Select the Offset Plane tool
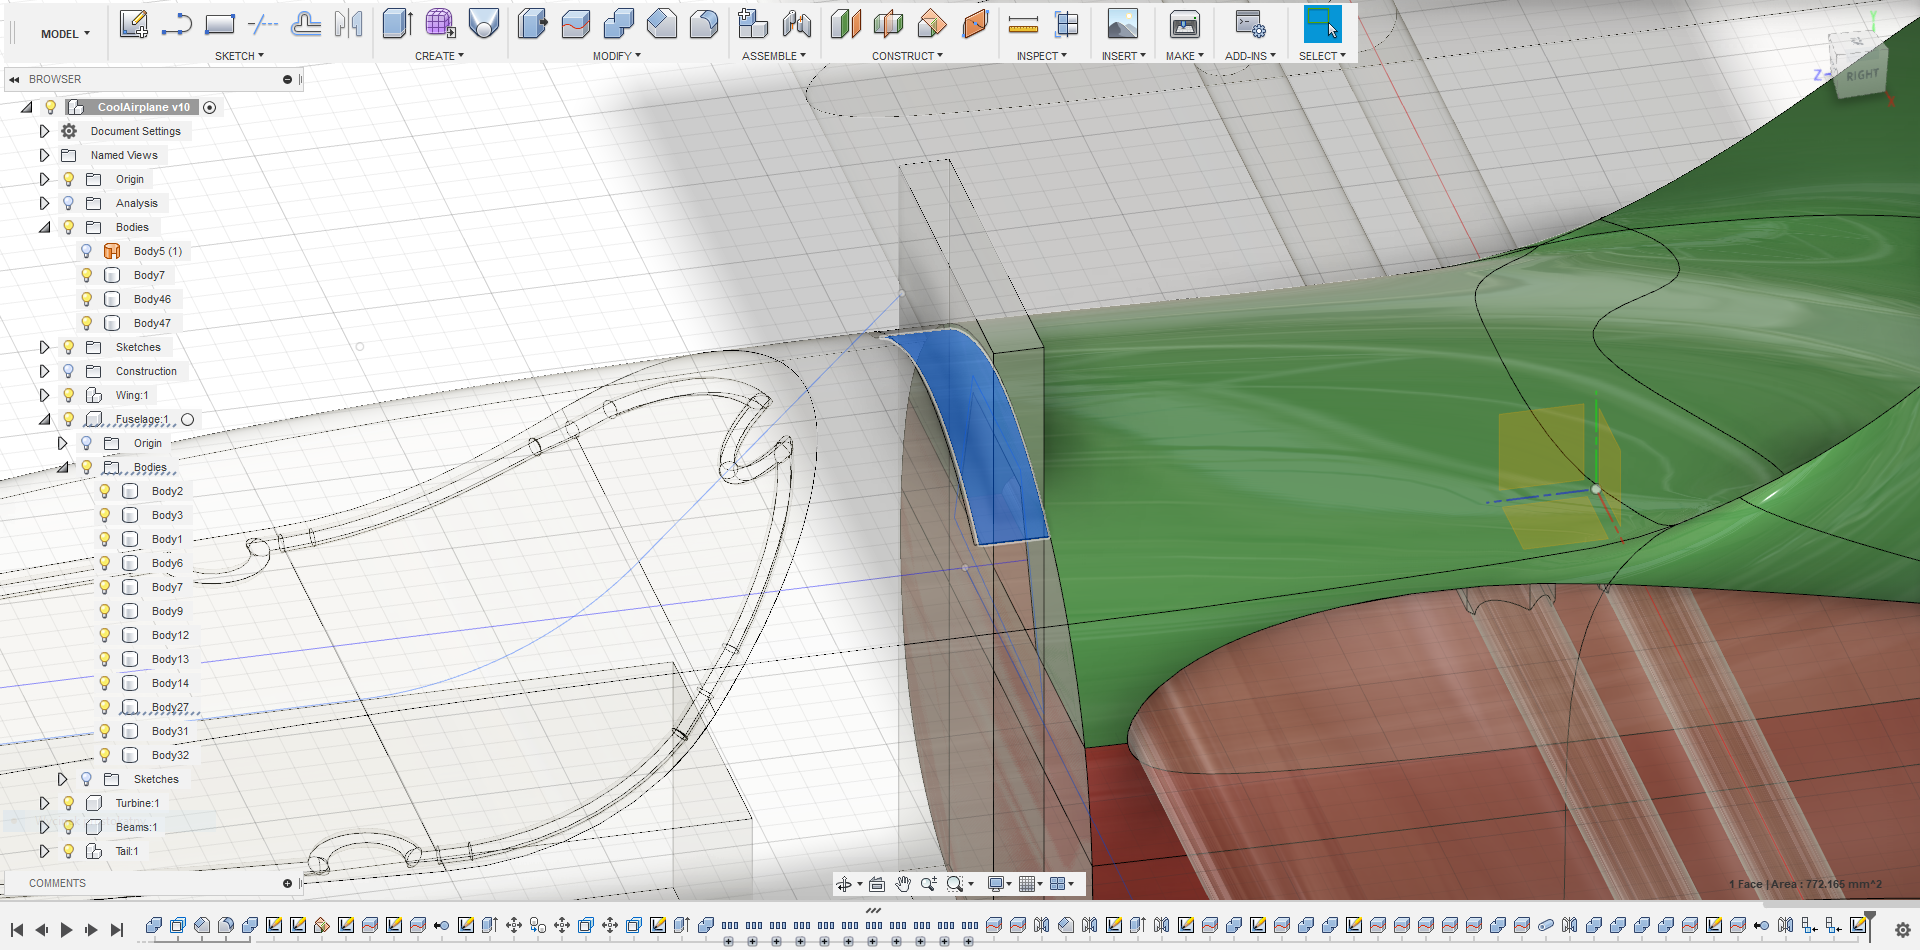This screenshot has height=950, width=1920. (846, 24)
